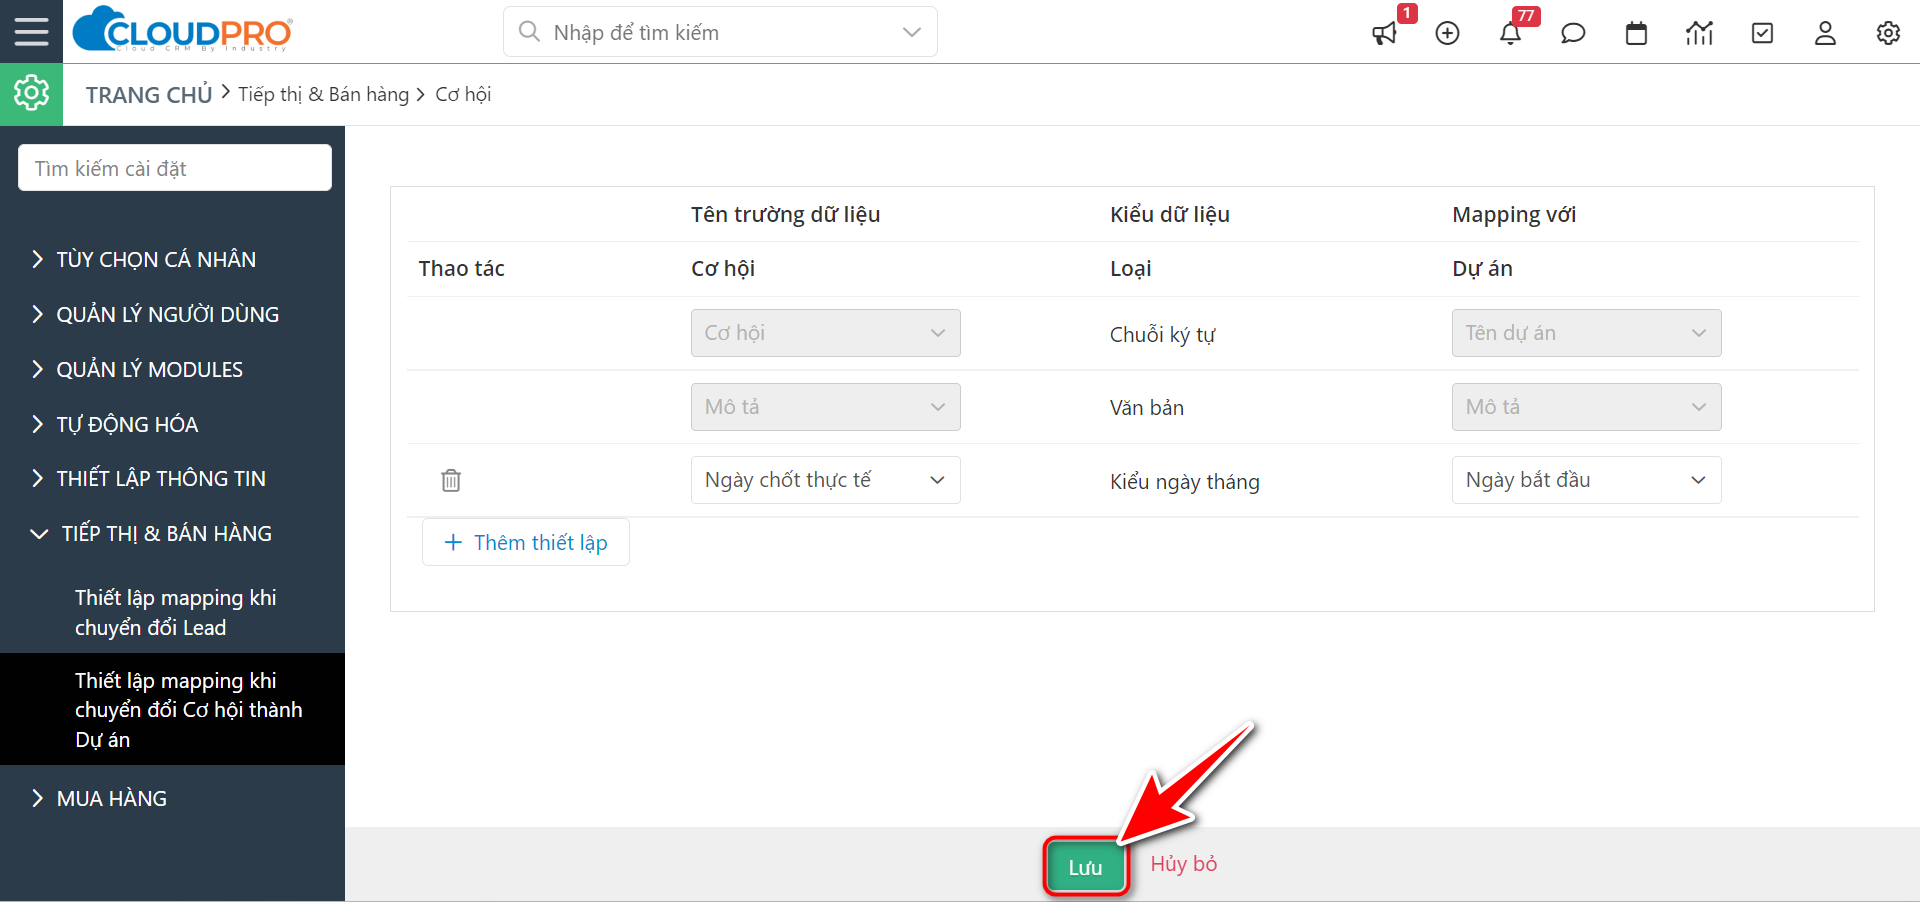The image size is (1920, 902).
Task: Click the Kiểu ngày tháng text
Action: 1185,481
